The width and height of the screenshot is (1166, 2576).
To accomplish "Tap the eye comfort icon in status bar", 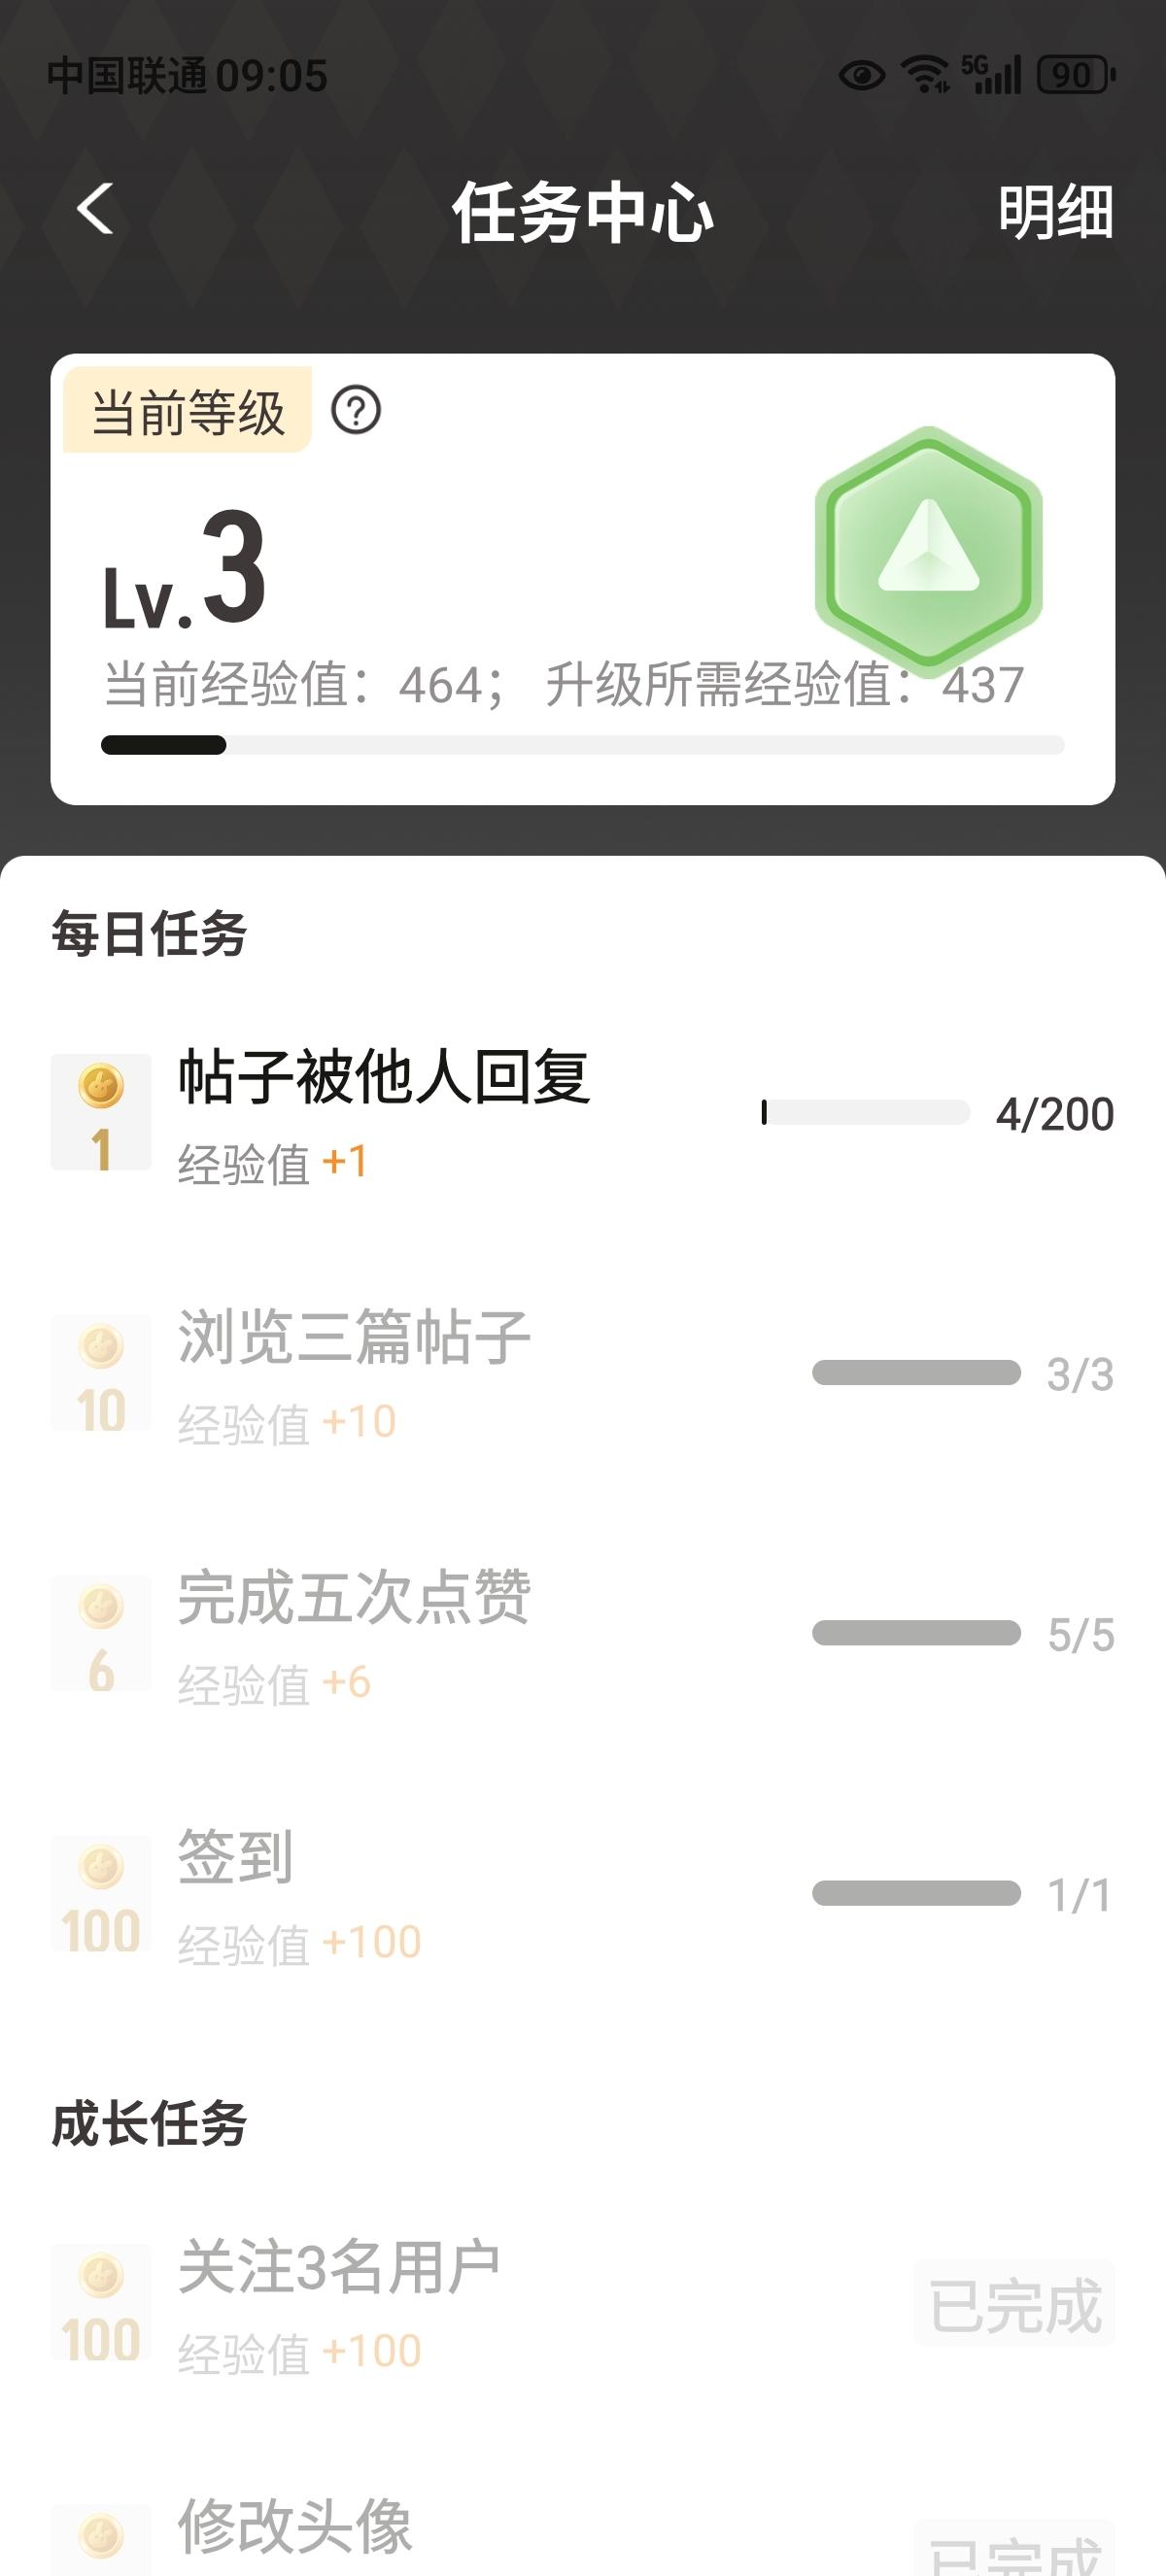I will point(861,75).
